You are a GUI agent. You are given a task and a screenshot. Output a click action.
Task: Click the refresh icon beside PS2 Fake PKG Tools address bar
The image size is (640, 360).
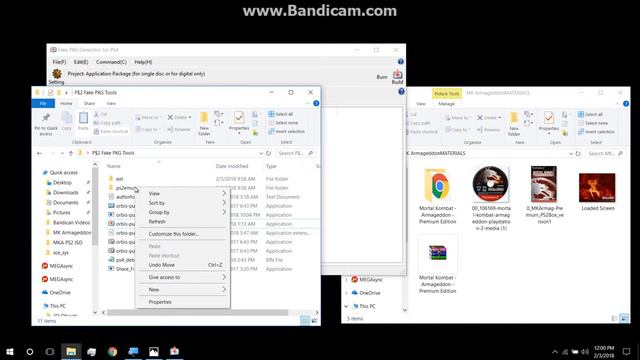point(268,153)
